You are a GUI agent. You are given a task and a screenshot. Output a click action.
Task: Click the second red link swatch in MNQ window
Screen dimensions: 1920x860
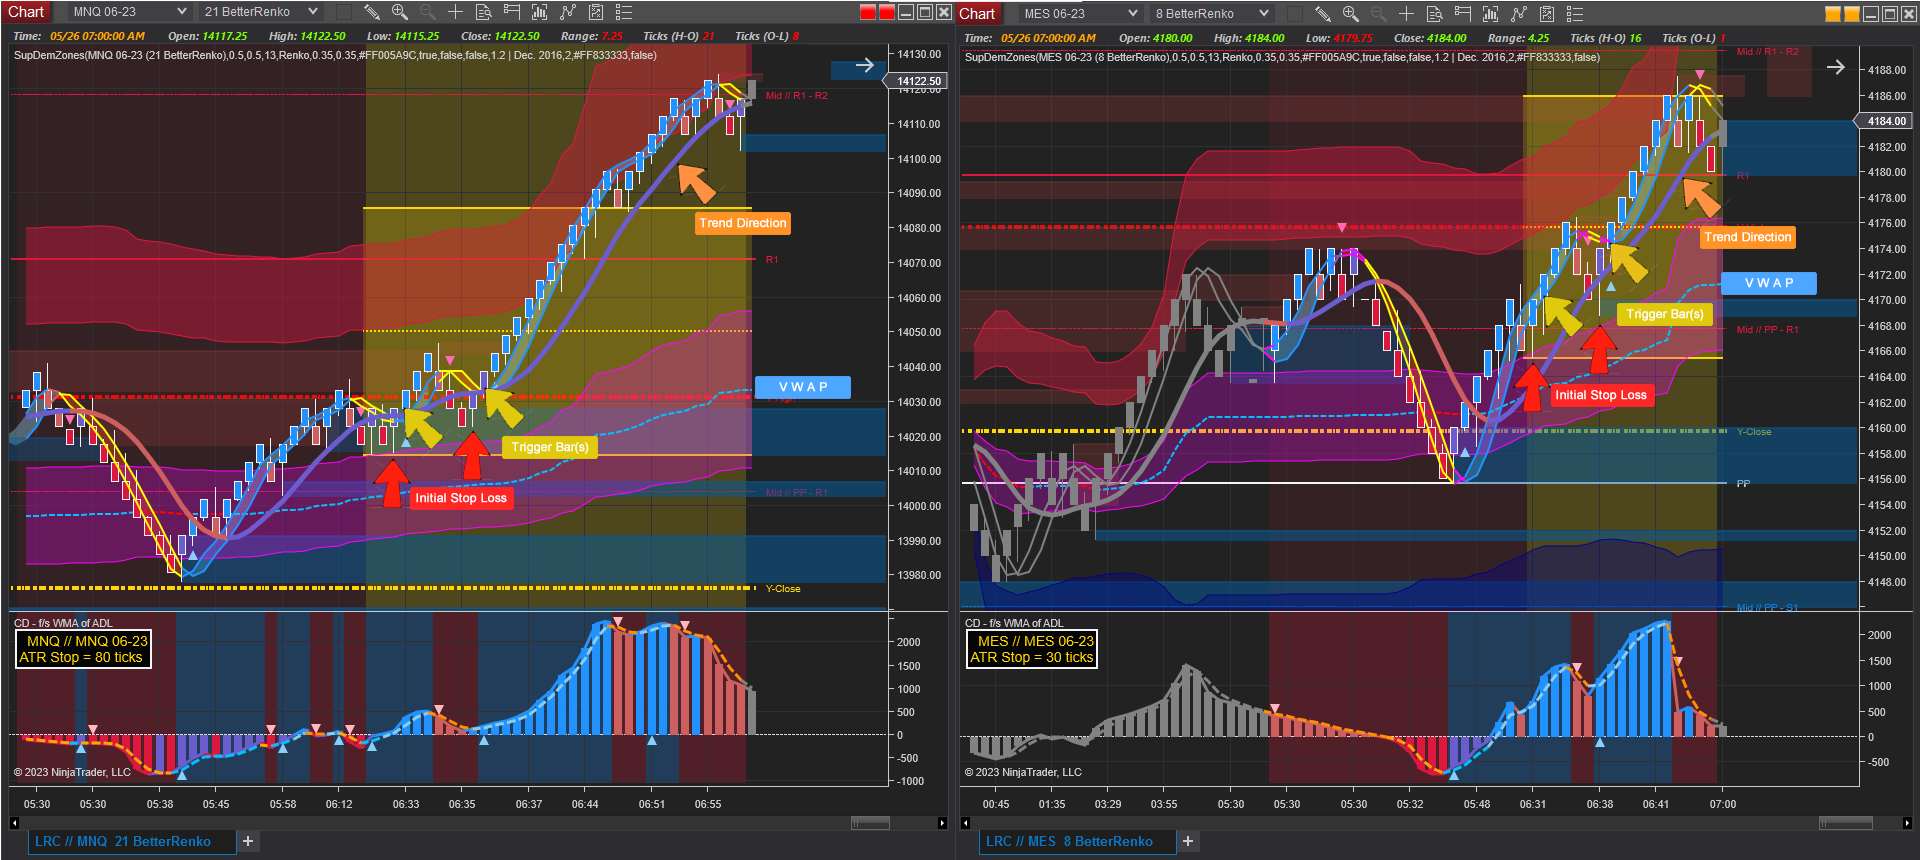point(886,12)
